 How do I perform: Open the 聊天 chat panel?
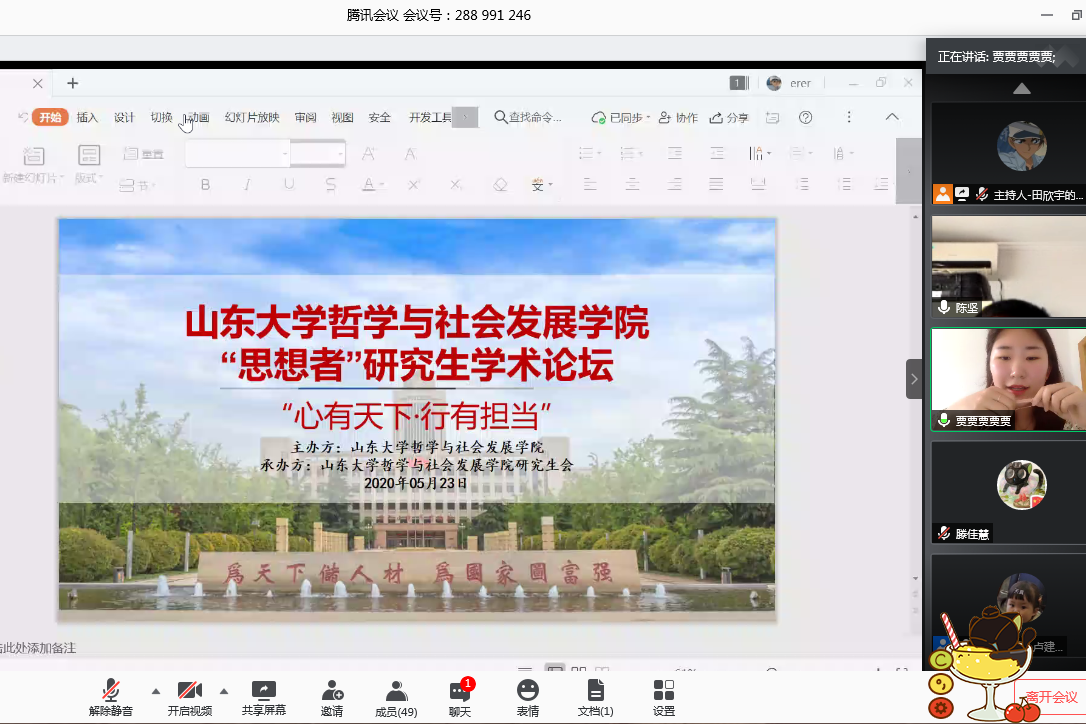460,698
